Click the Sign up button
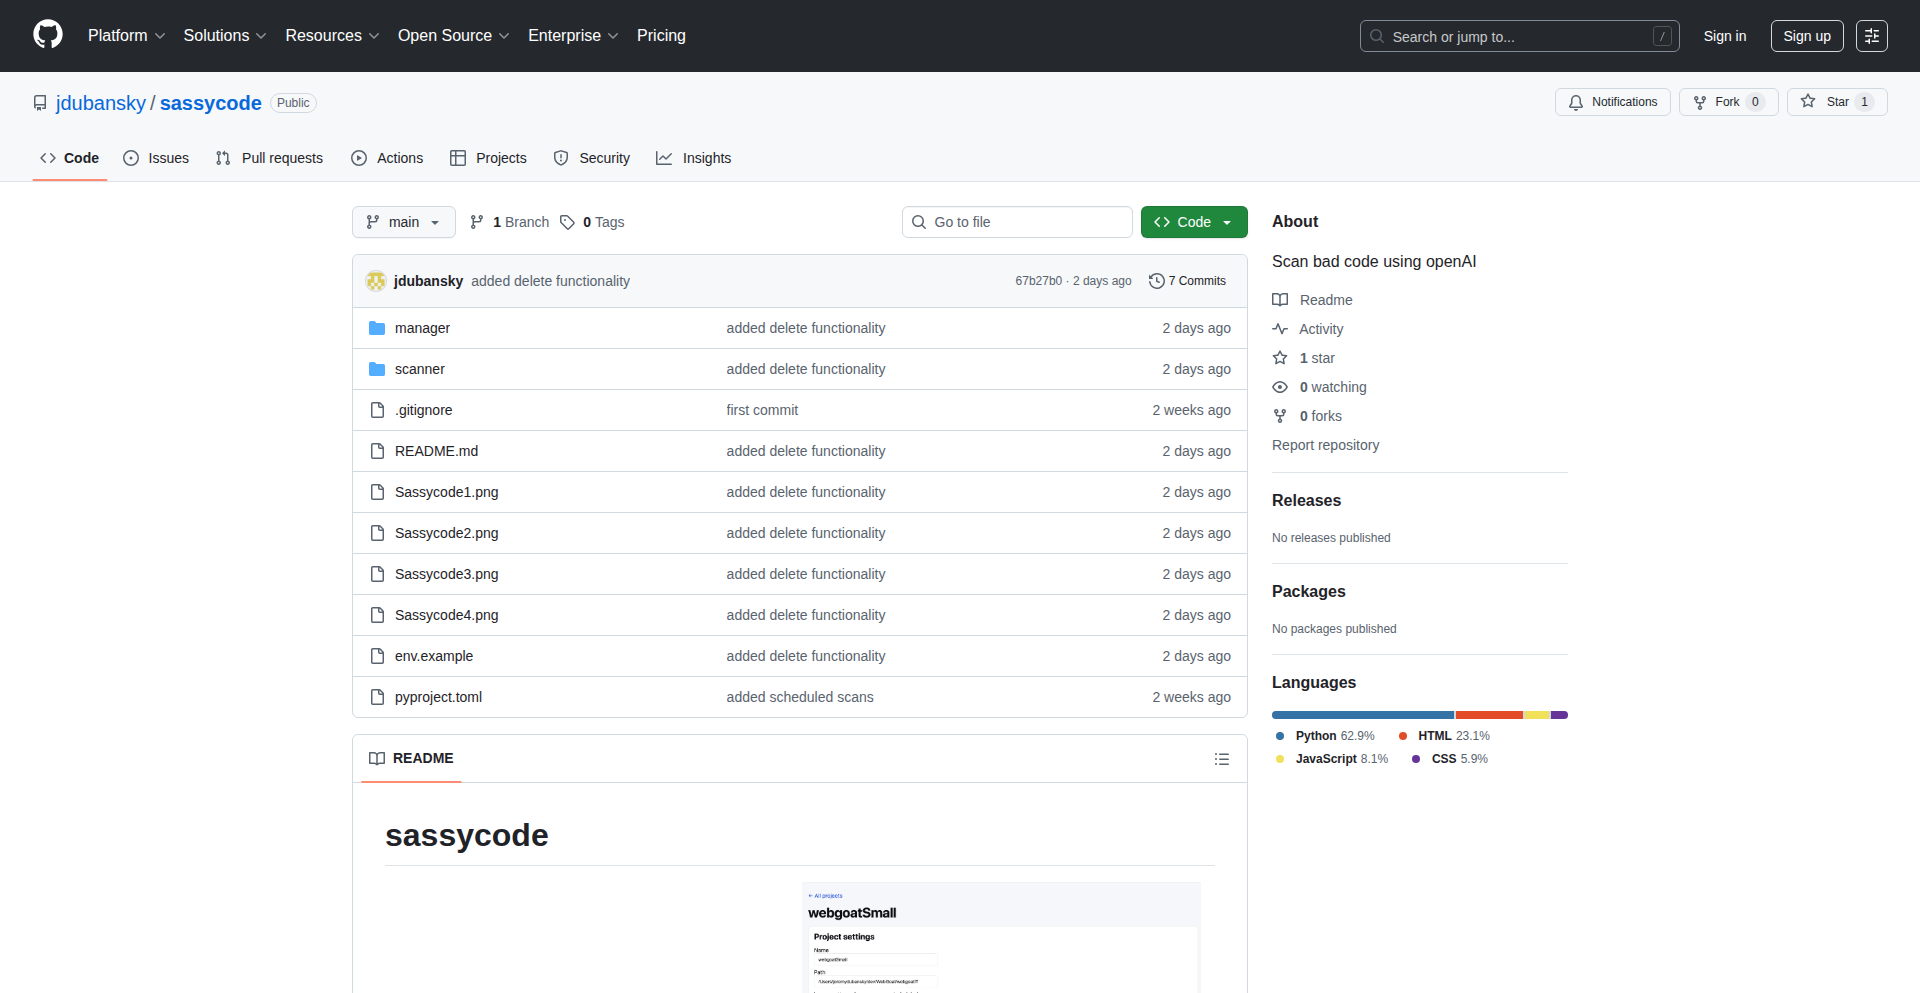 (x=1806, y=36)
